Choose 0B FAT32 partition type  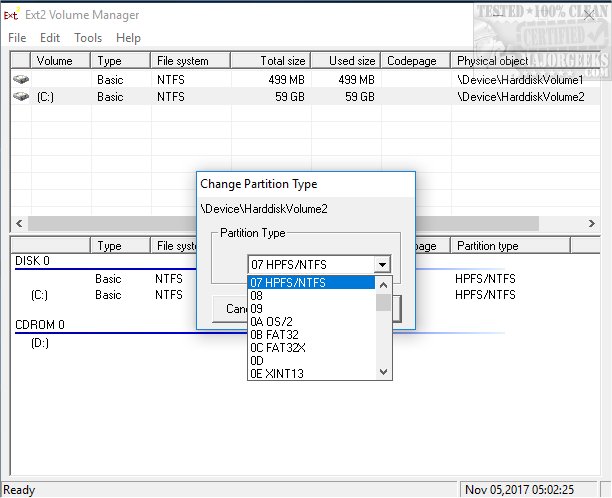(311, 334)
